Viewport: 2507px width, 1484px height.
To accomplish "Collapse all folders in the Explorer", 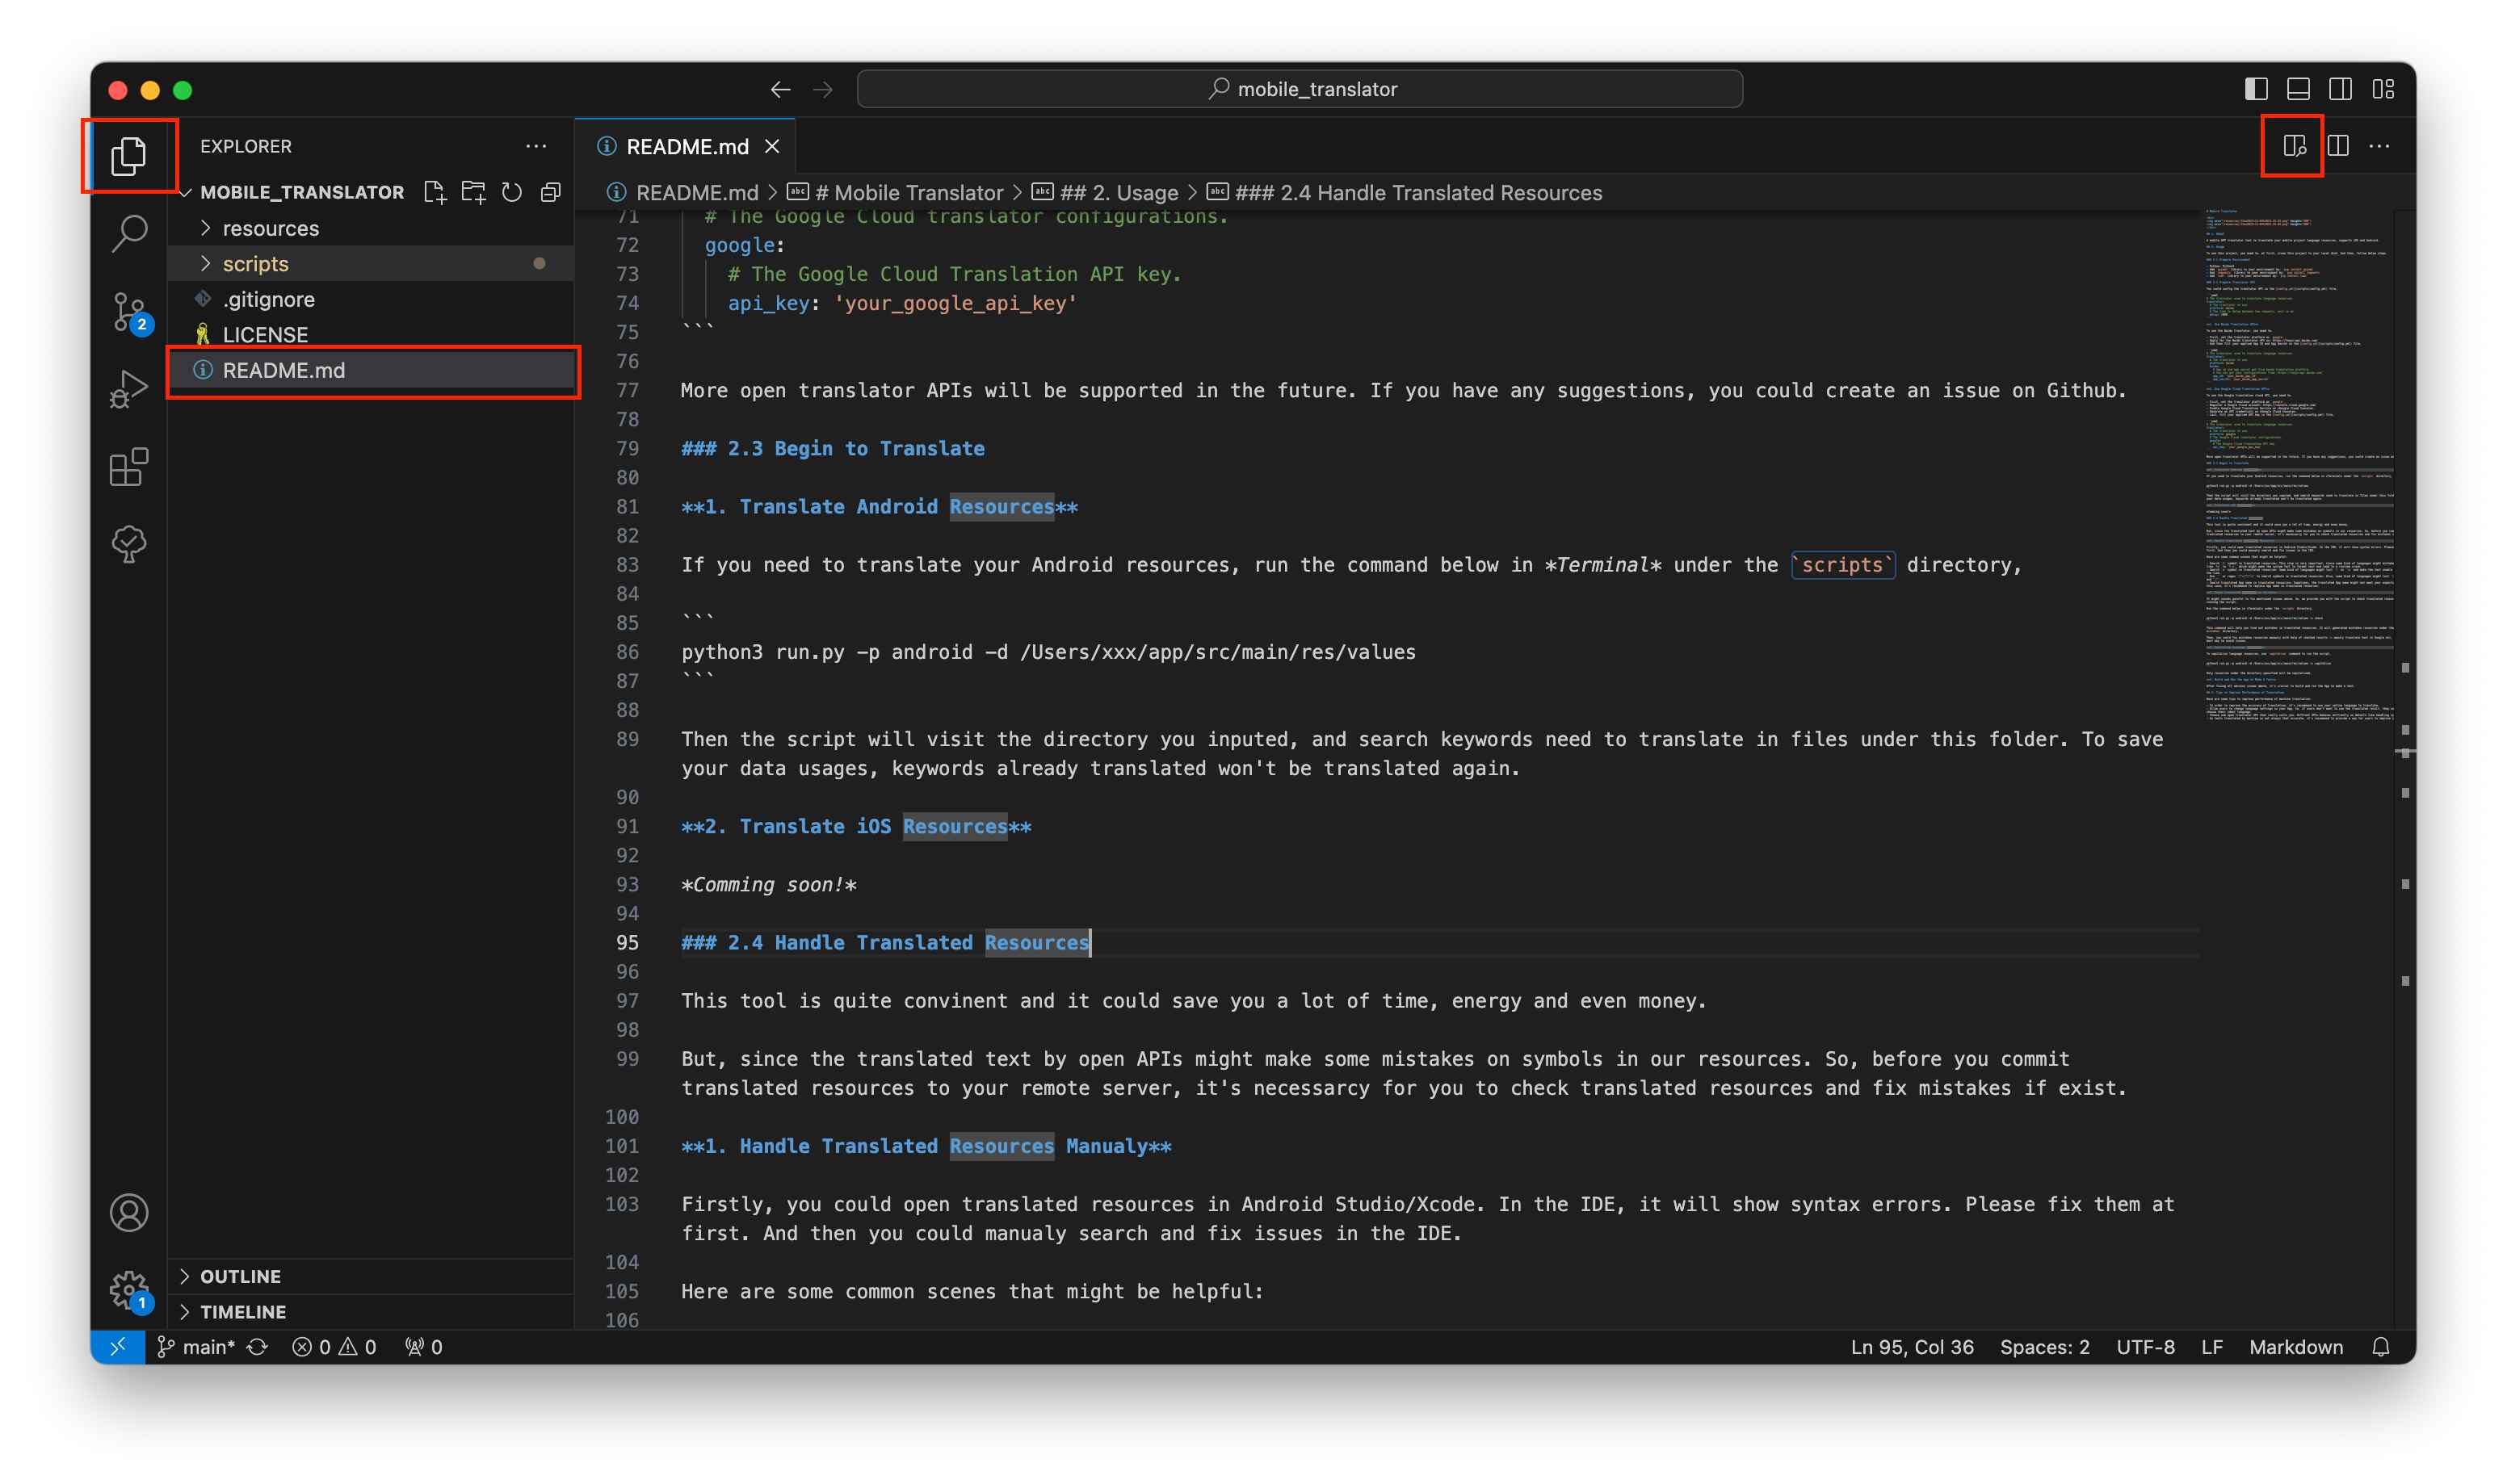I will [x=550, y=192].
